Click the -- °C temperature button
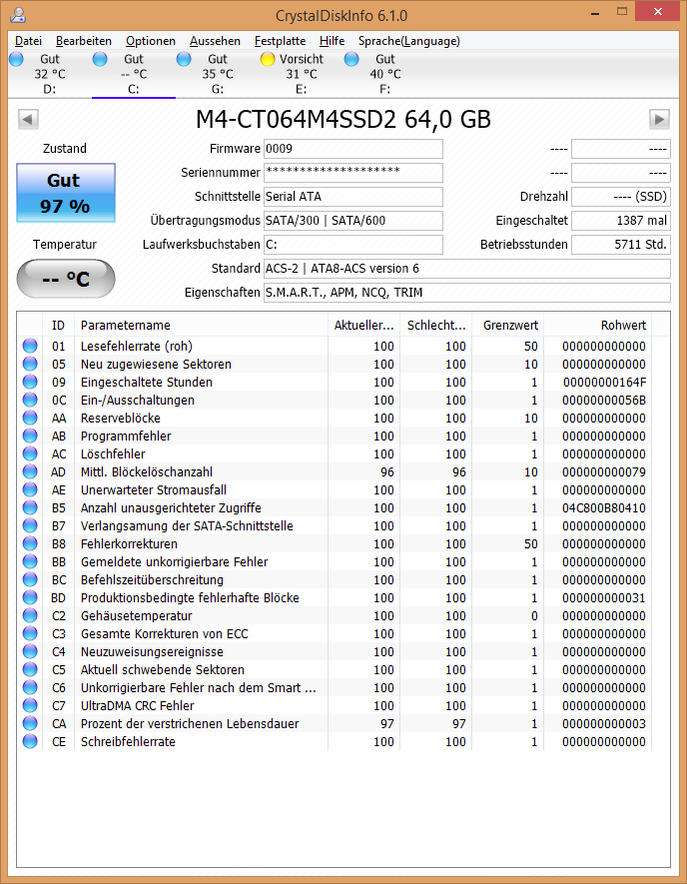 click(x=66, y=279)
